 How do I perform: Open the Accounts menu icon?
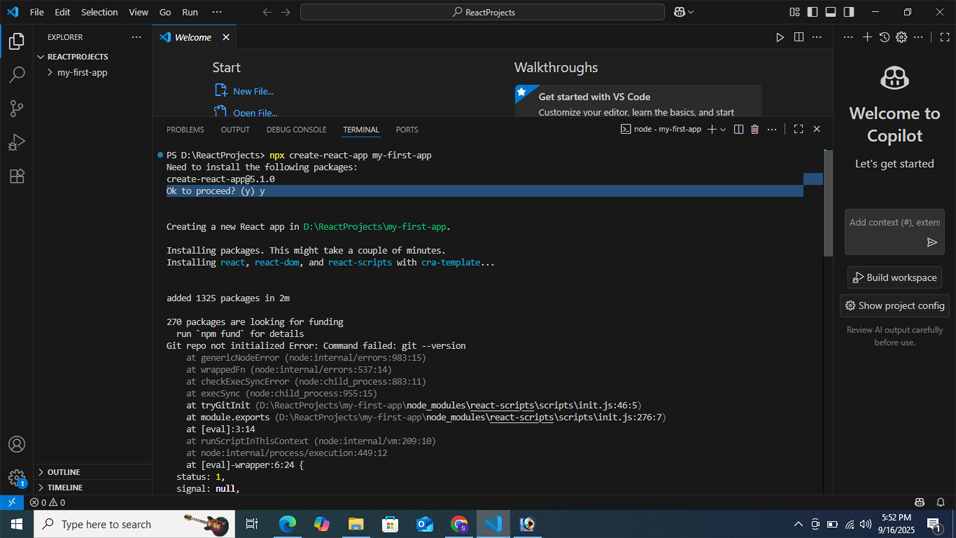[x=16, y=444]
